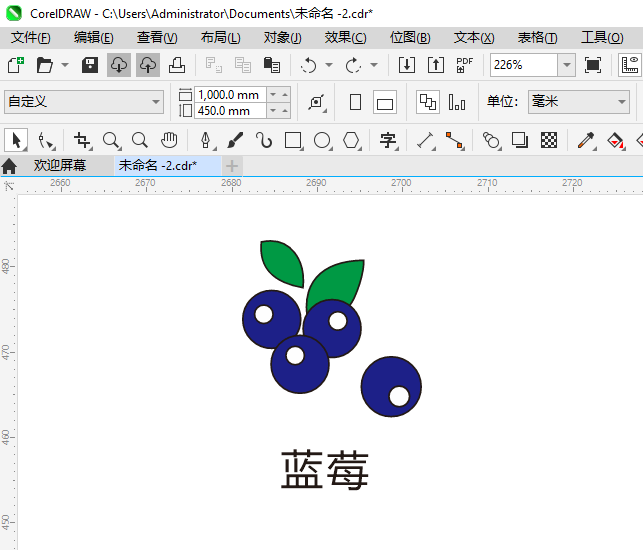Select the Pick tool arrow
The image size is (643, 550).
16,141
